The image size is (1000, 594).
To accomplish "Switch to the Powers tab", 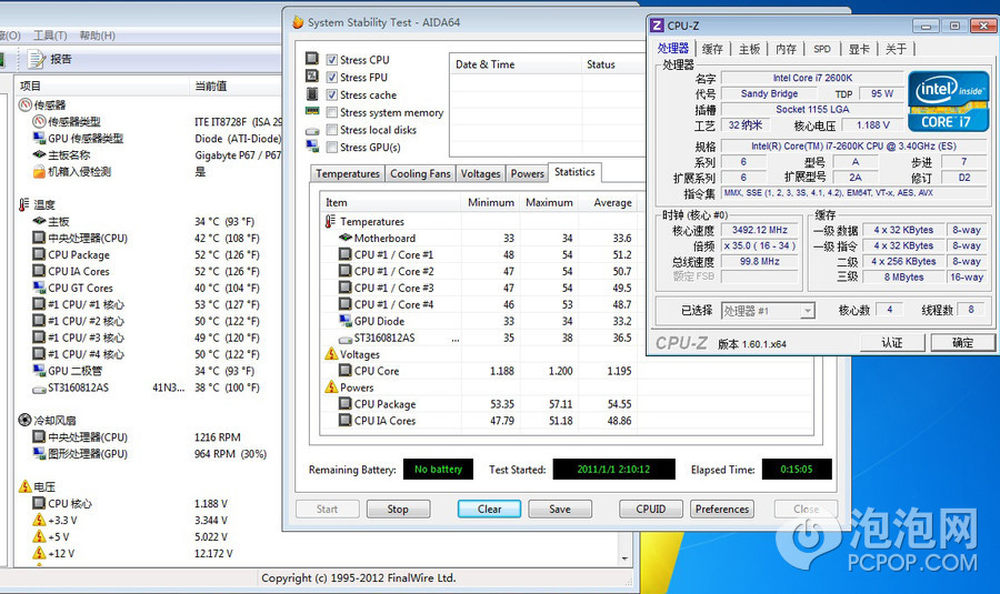I will click(527, 174).
